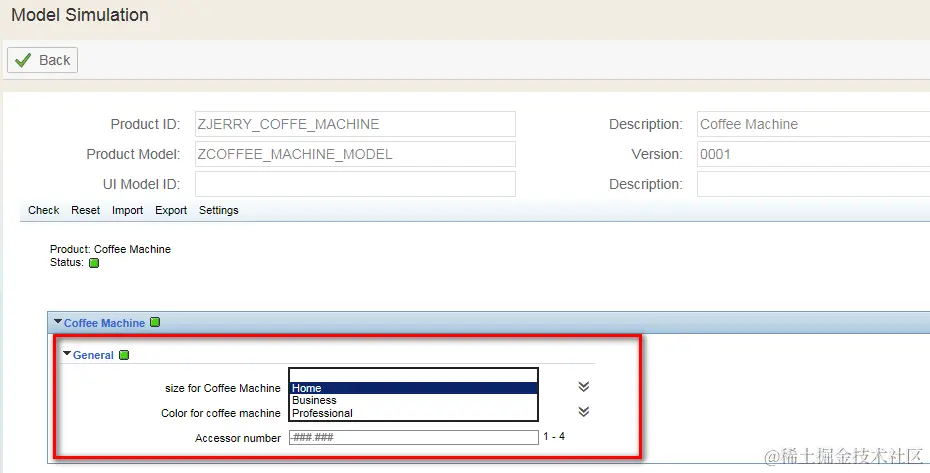The width and height of the screenshot is (930, 473).
Task: Click the Coffee Machine description field
Action: pyautogui.click(x=813, y=124)
